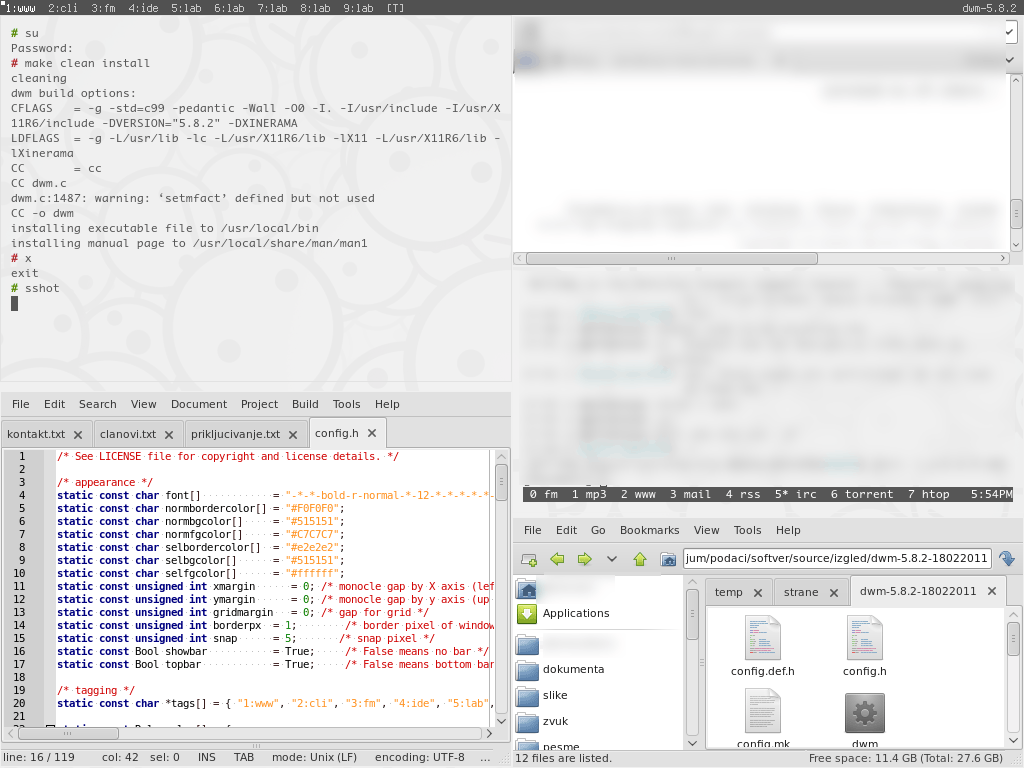Click the Forward arrow in the file manager toolbar
This screenshot has height=768, width=1024.
(x=585, y=559)
